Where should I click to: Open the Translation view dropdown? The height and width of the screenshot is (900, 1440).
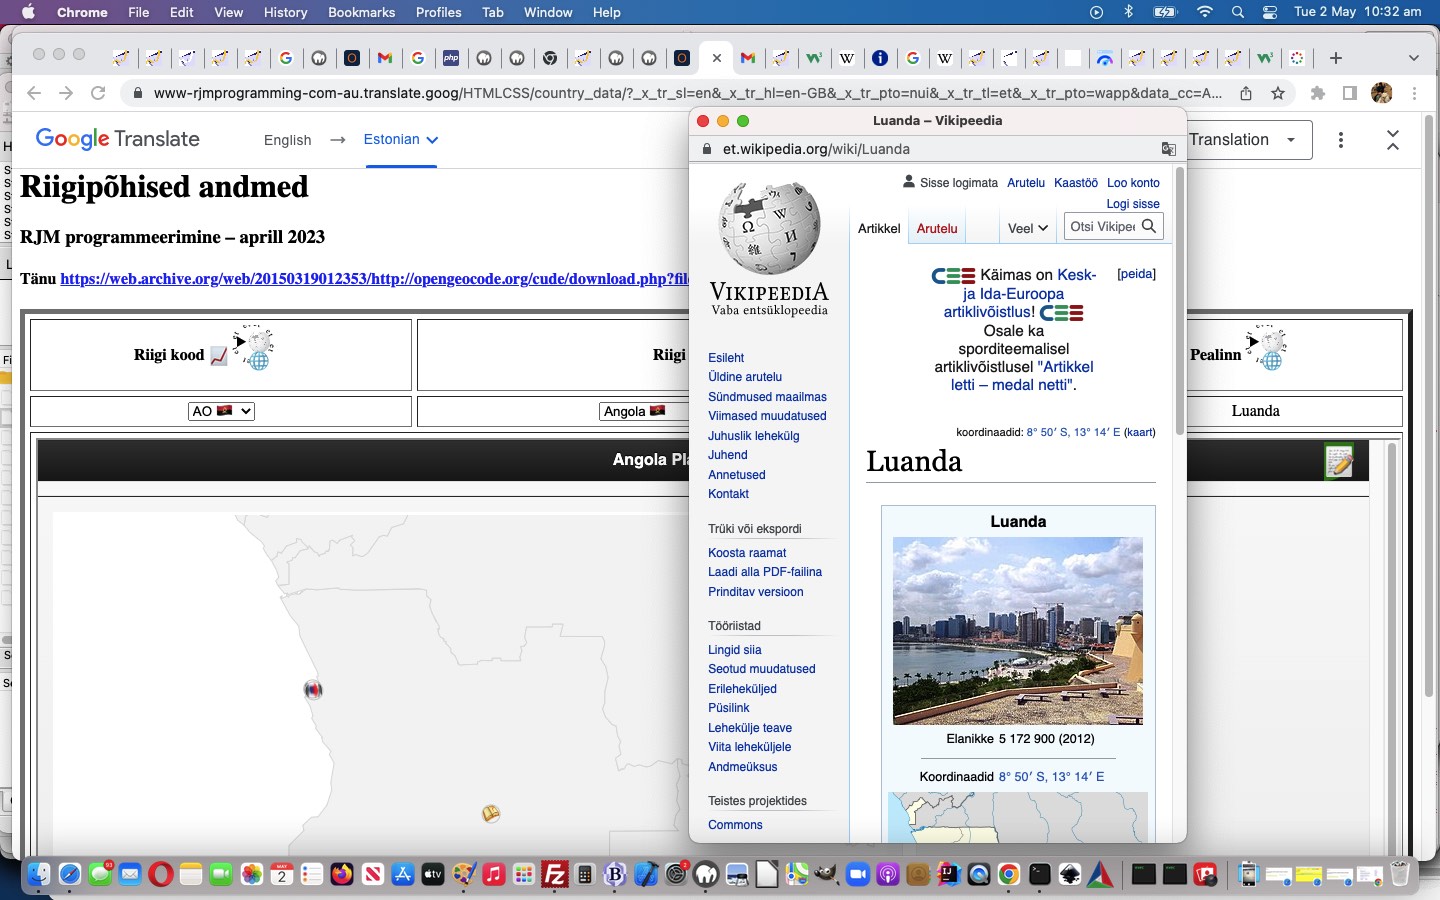click(x=1243, y=140)
